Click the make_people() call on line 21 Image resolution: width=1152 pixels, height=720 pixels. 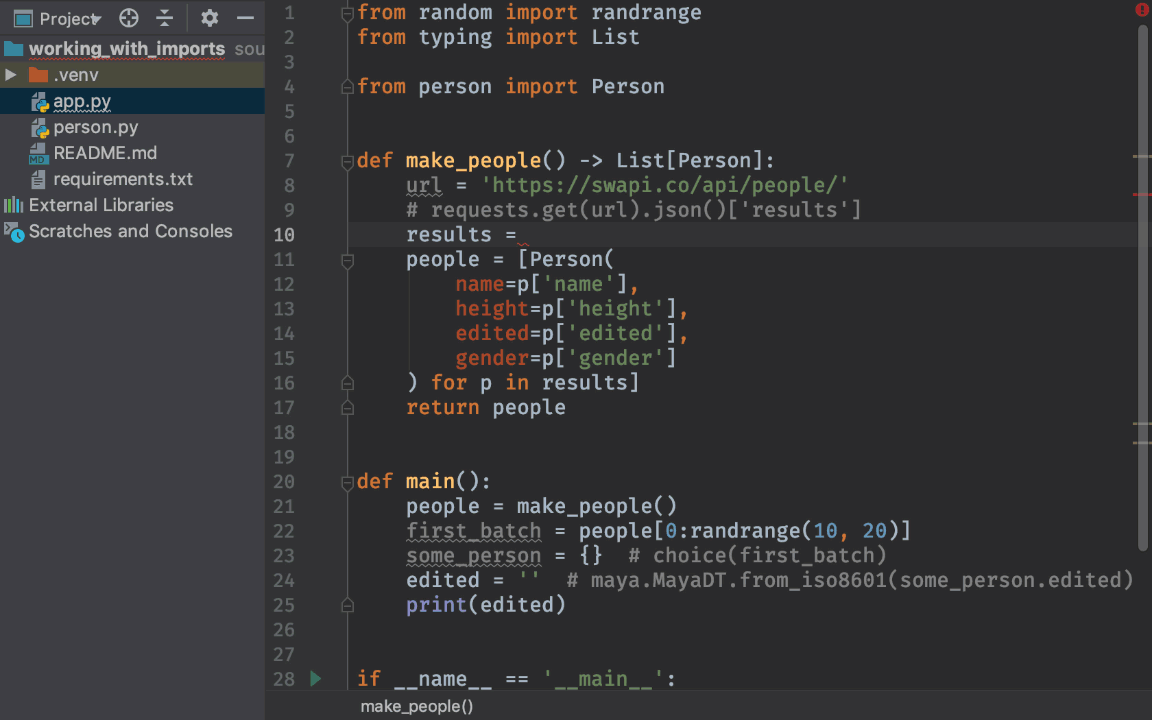(x=597, y=506)
